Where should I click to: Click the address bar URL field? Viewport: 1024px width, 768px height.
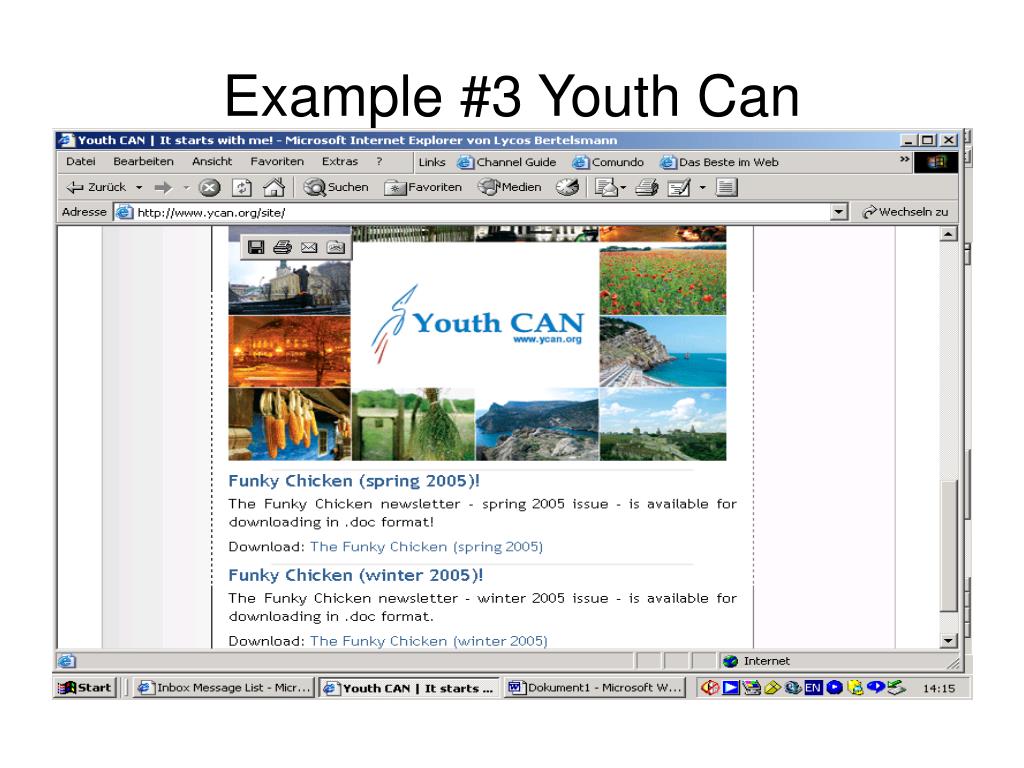click(x=482, y=212)
